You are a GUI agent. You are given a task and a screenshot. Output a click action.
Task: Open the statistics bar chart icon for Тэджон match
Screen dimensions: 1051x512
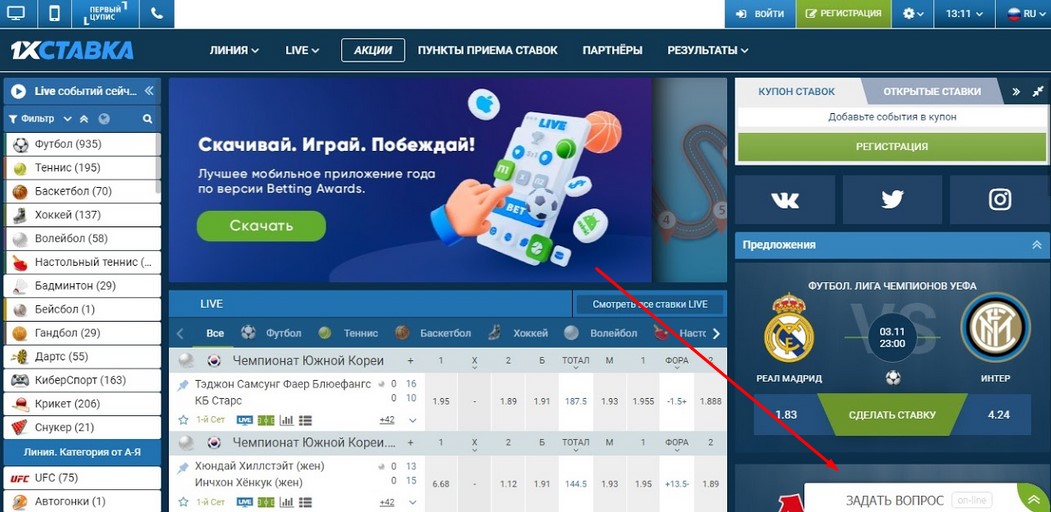(286, 420)
